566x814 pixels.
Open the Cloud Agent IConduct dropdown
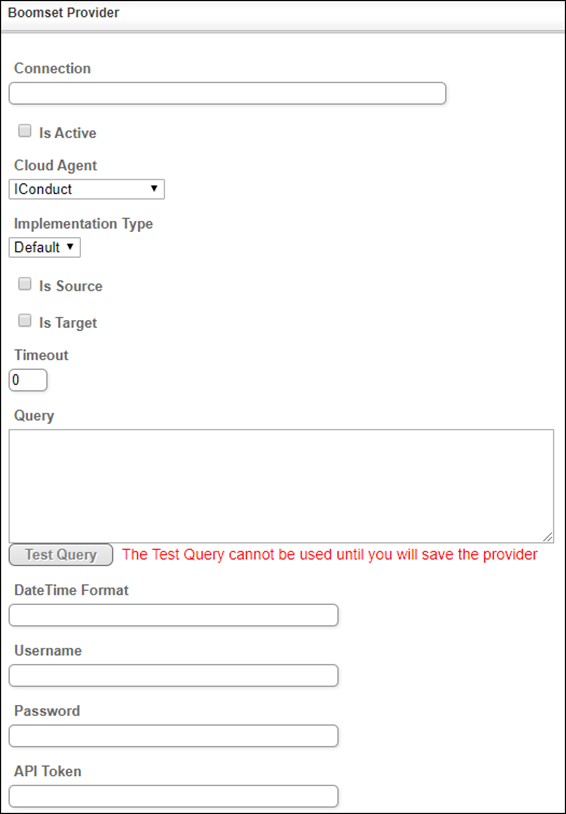[87, 189]
